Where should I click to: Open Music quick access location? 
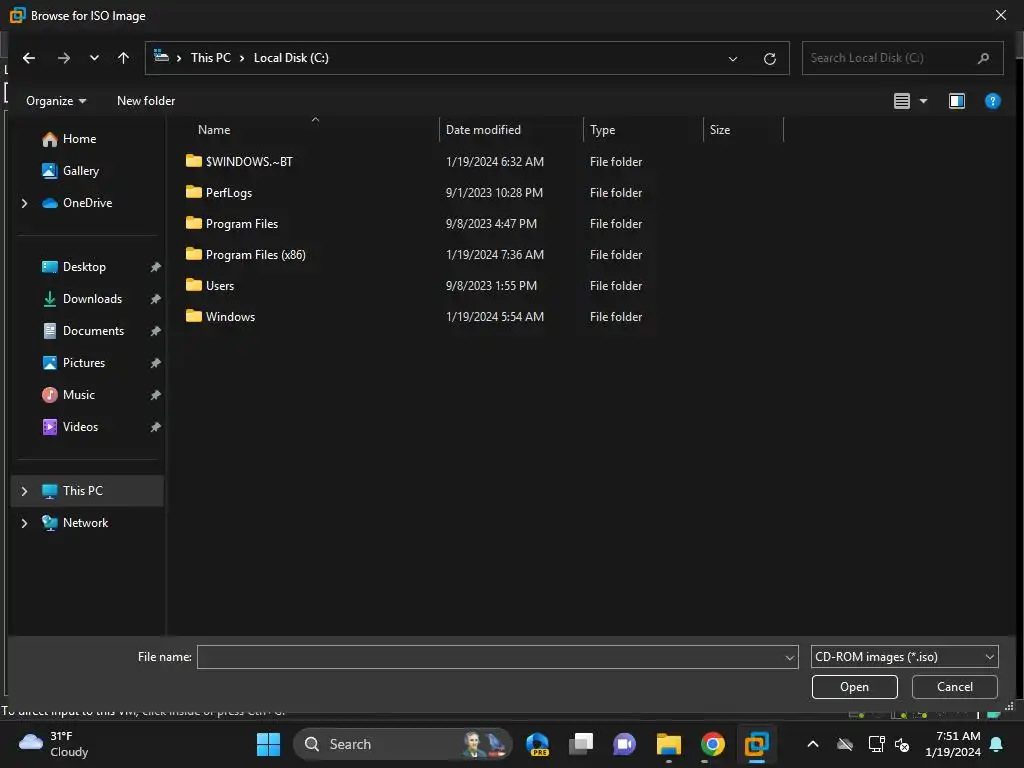[x=78, y=395]
